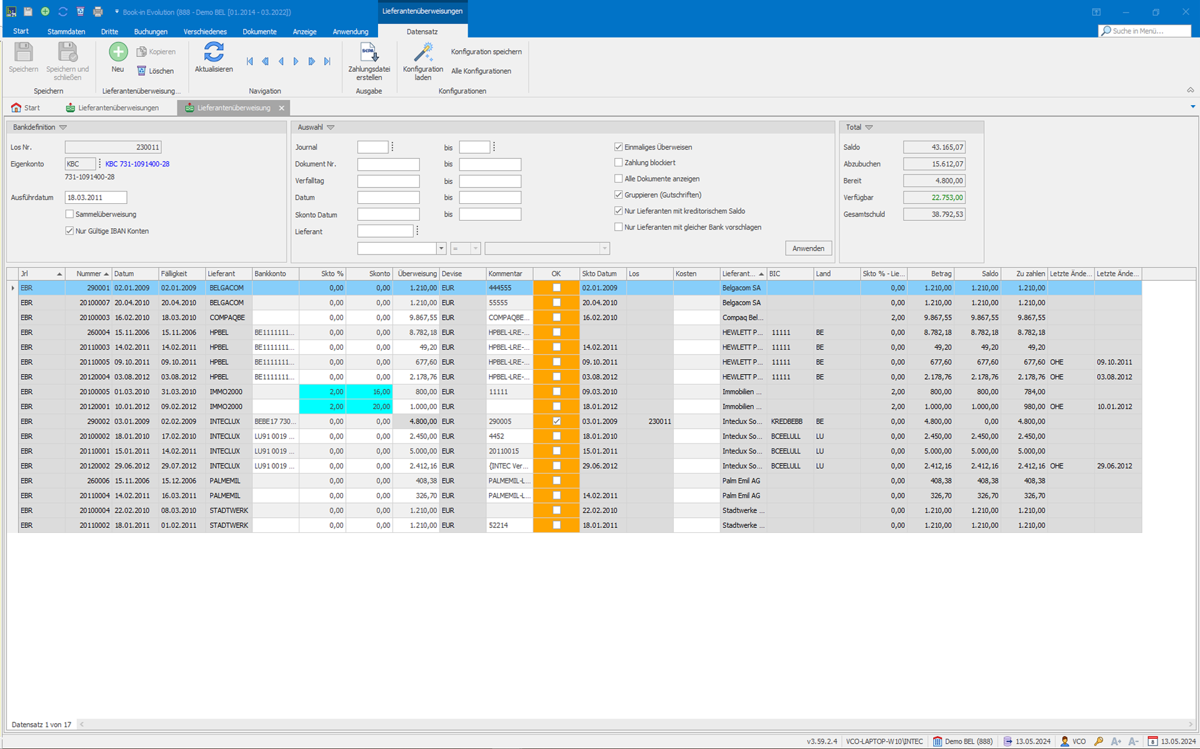
Task: Open the Journal from-field lookup dots
Action: [x=392, y=147]
